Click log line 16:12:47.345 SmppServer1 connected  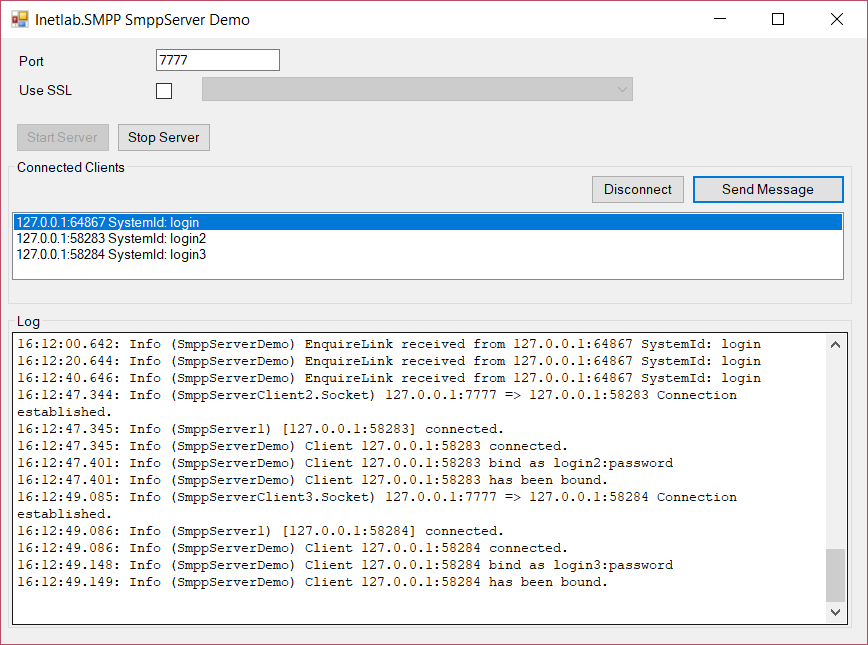(x=260, y=429)
